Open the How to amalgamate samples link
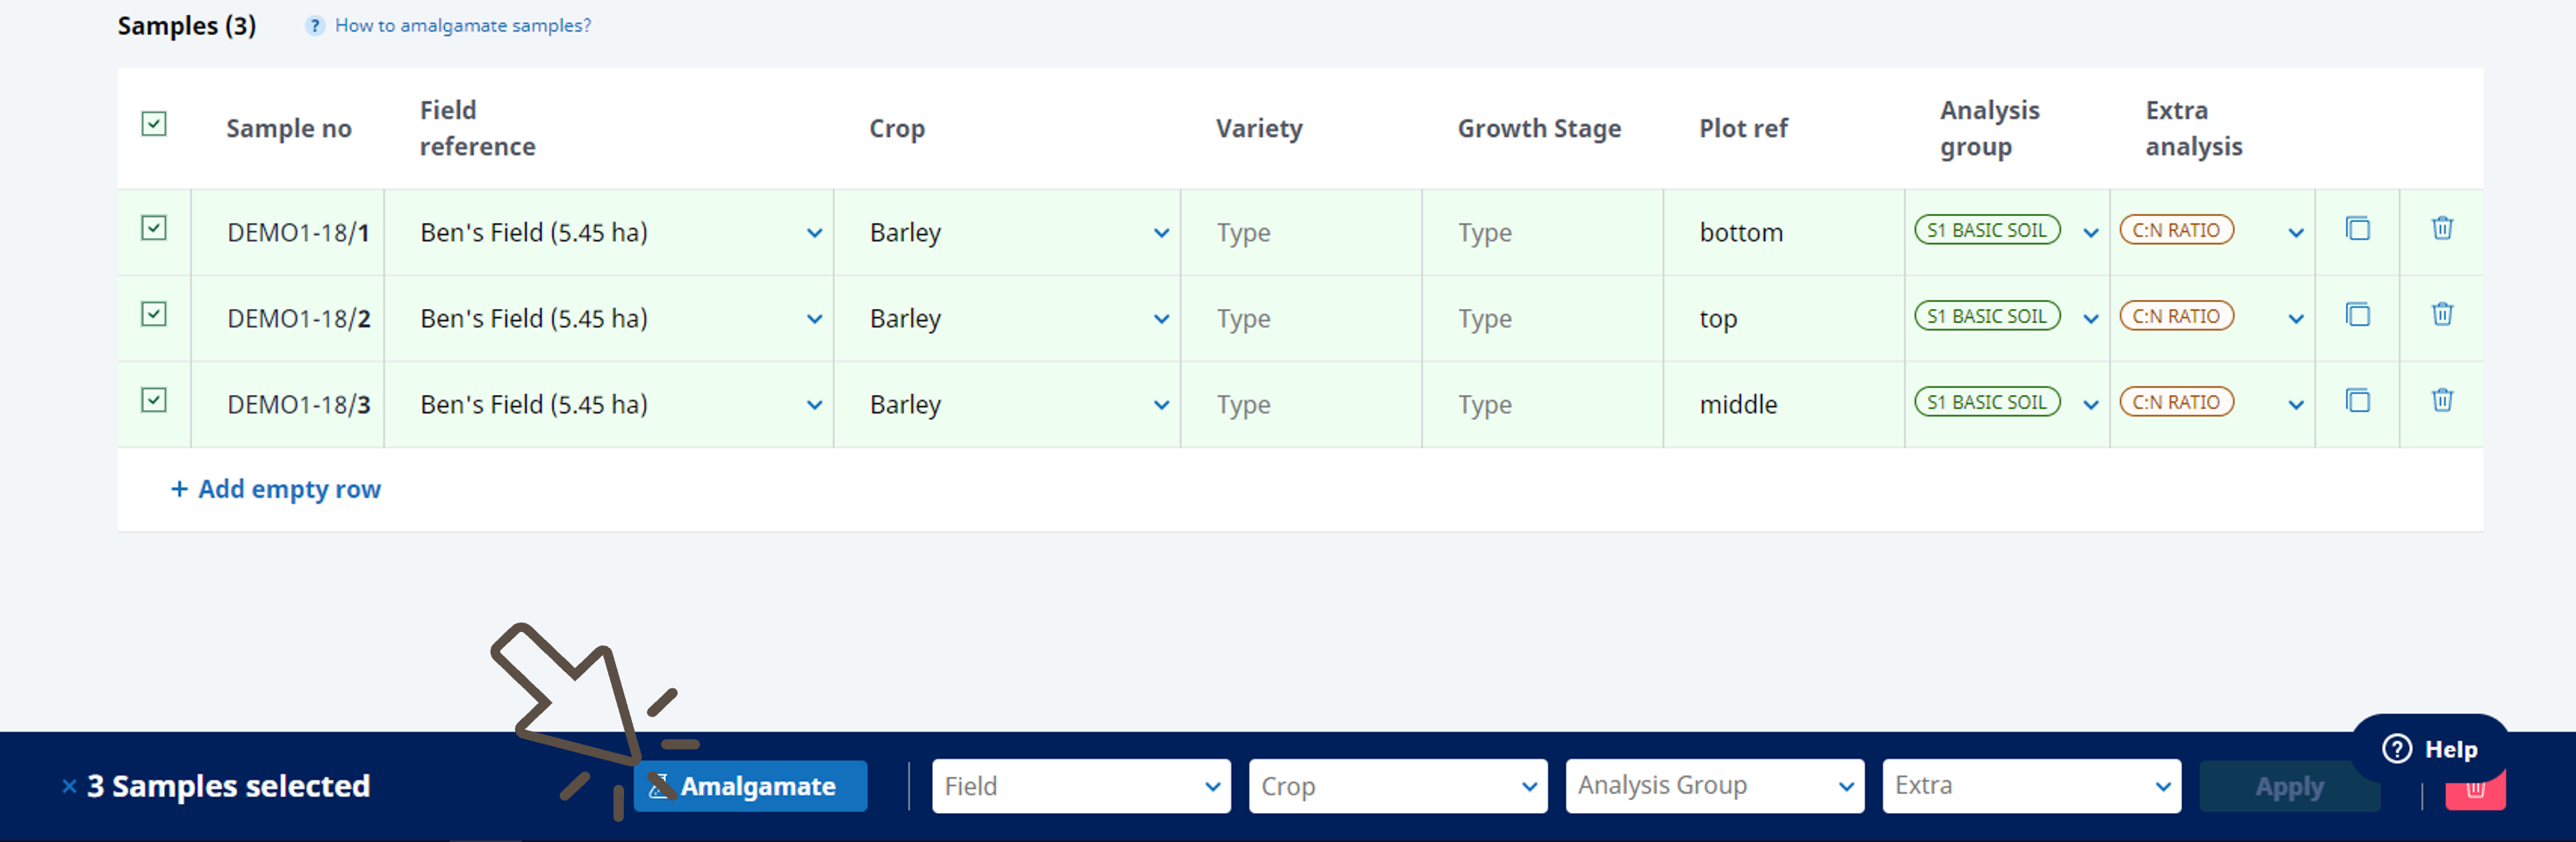 462,26
